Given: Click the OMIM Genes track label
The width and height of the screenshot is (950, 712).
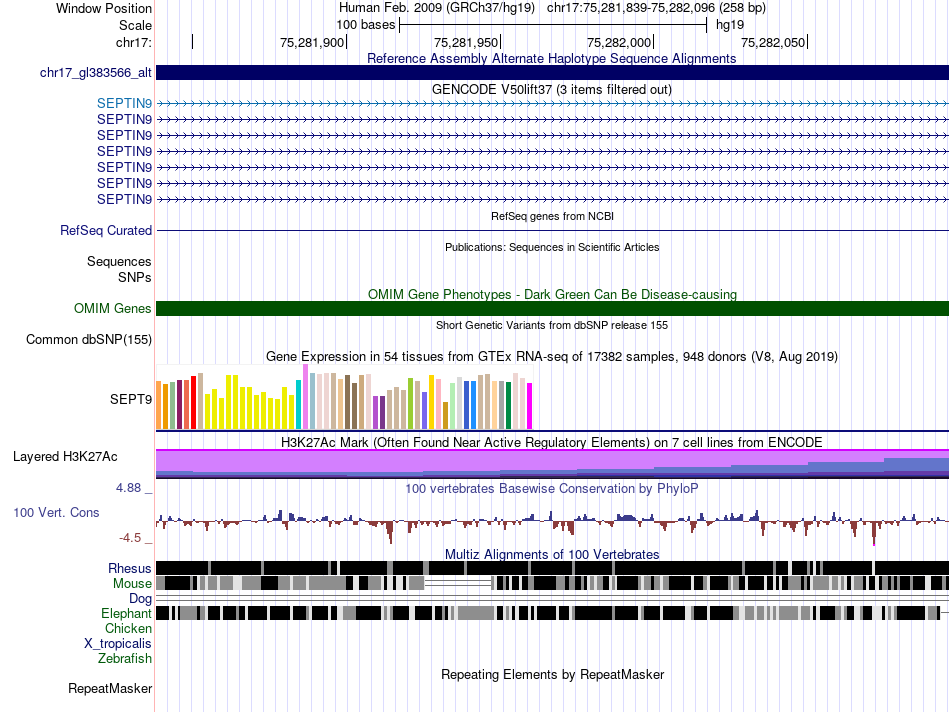Looking at the screenshot, I should tap(113, 308).
